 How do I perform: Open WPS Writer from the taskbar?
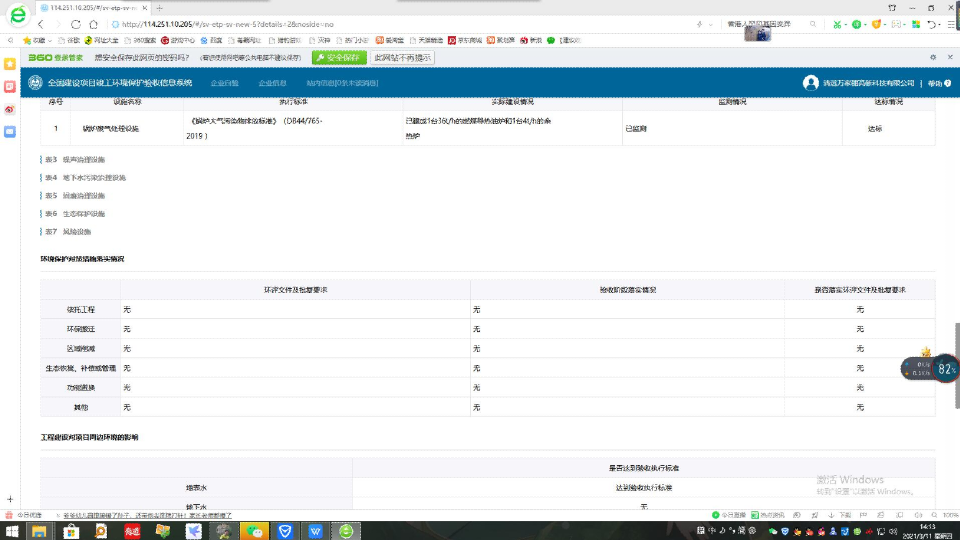coord(315,530)
